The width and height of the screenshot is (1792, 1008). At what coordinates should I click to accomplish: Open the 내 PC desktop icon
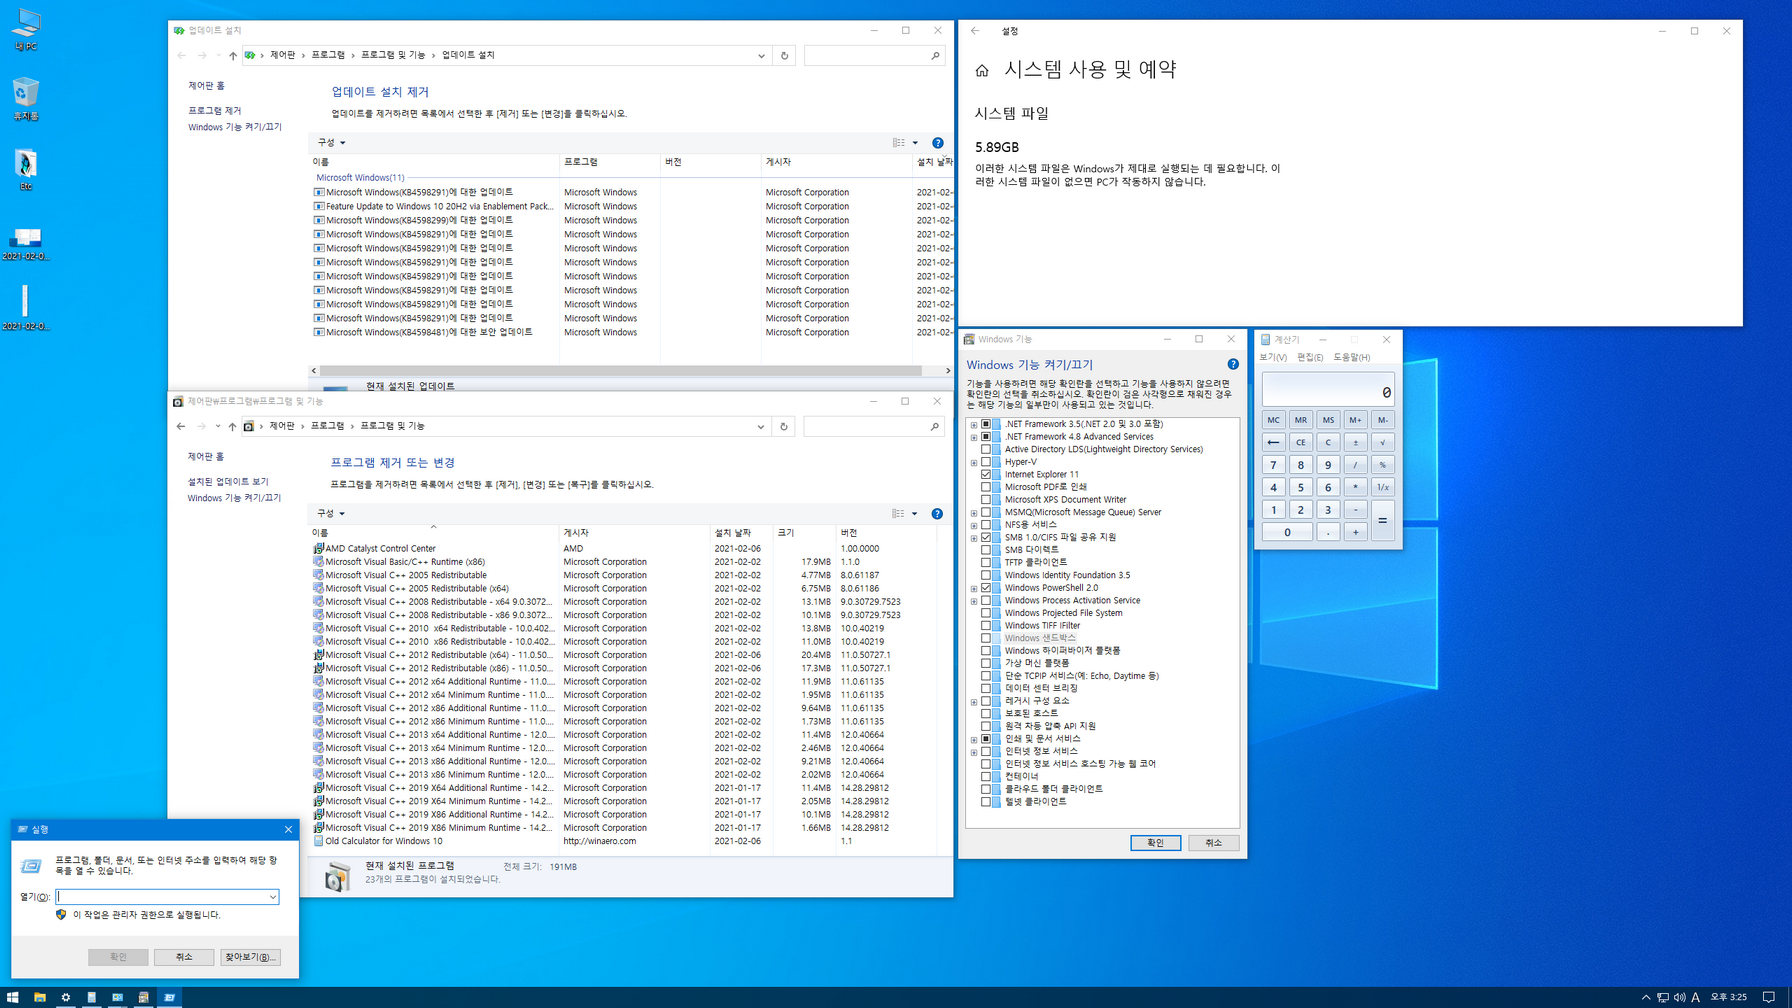click(x=26, y=29)
